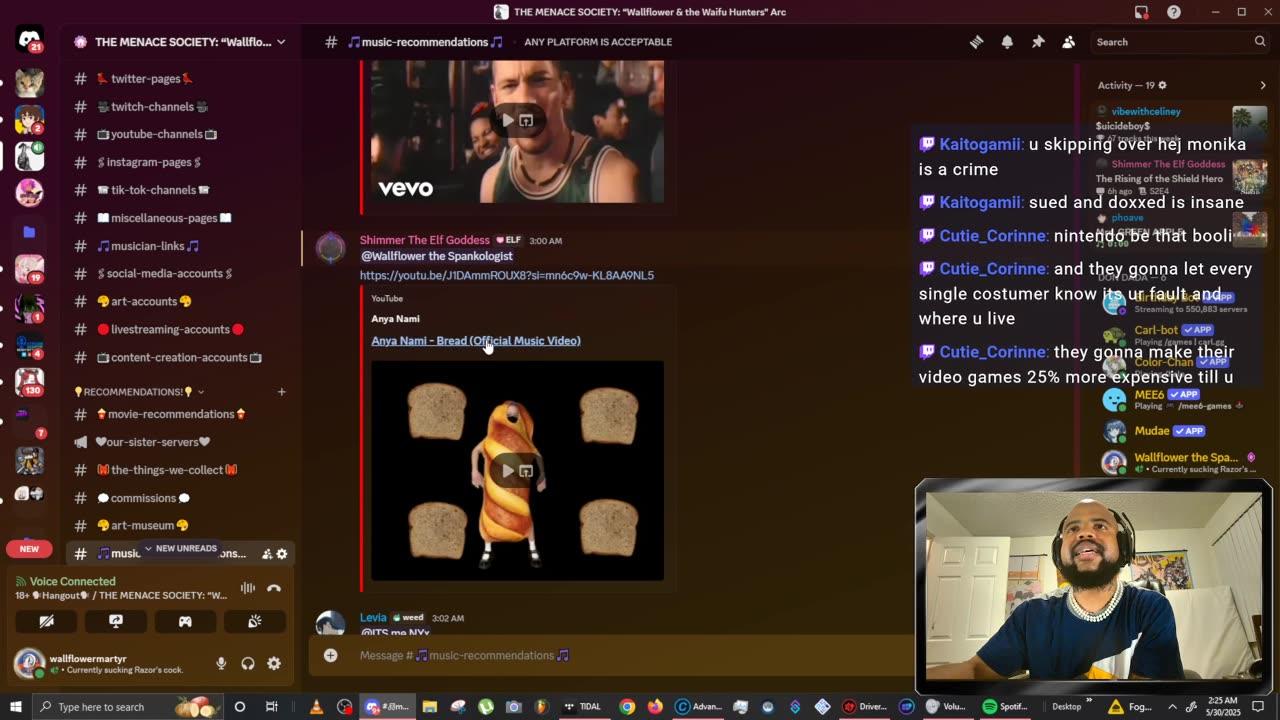Open TIDAL from the taskbar
Screen dimensions: 1280x720
584,707
